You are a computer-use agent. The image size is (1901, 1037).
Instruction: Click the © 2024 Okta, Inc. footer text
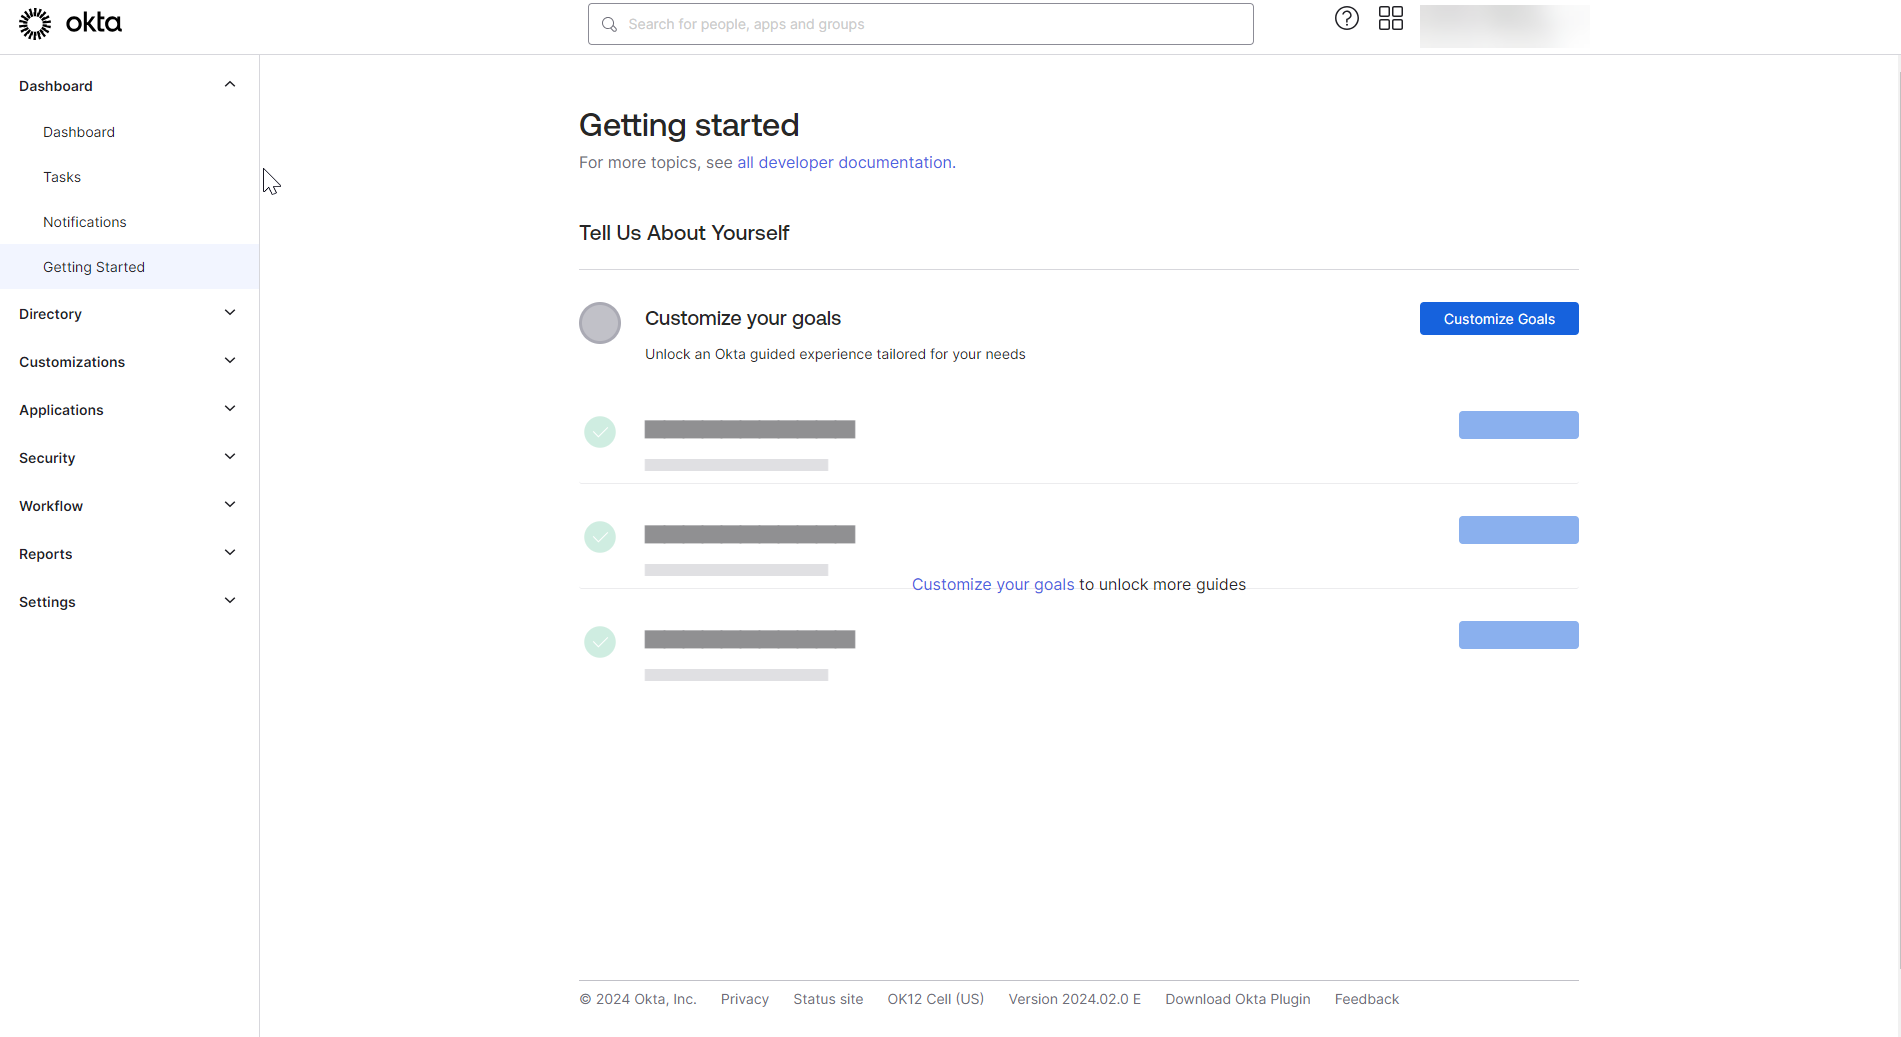click(x=638, y=999)
